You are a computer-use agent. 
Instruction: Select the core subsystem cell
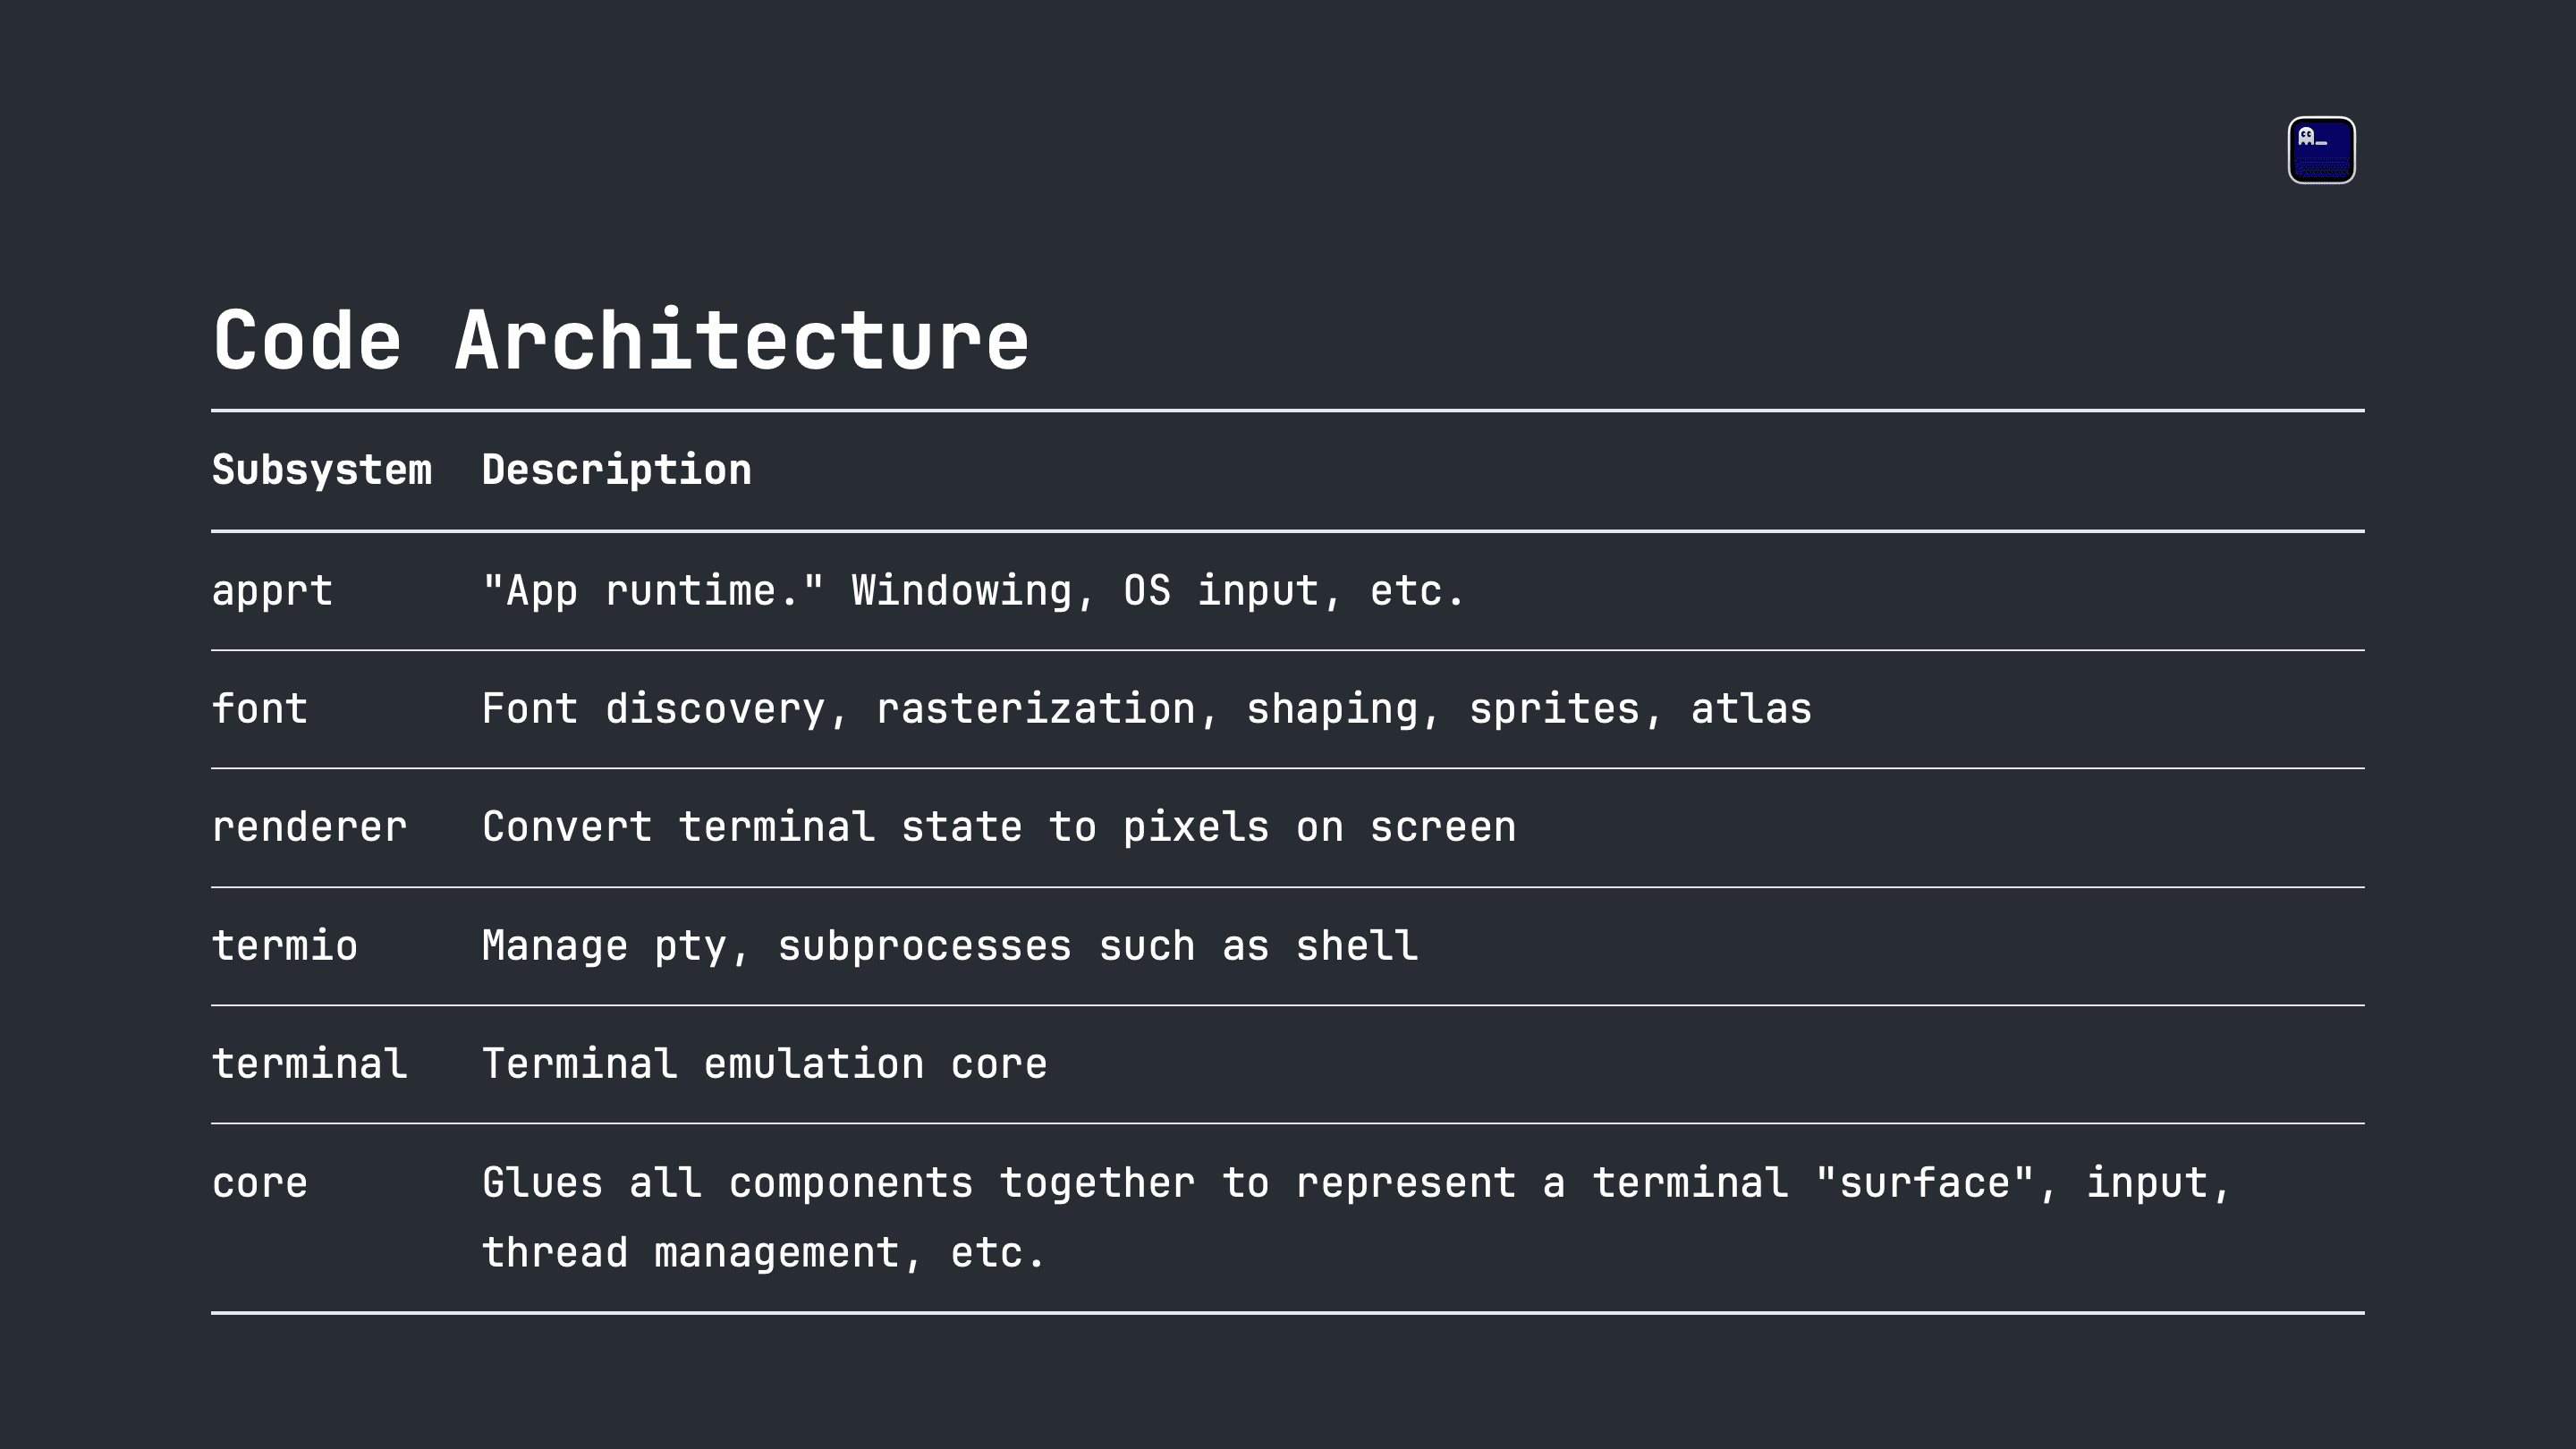[260, 1183]
